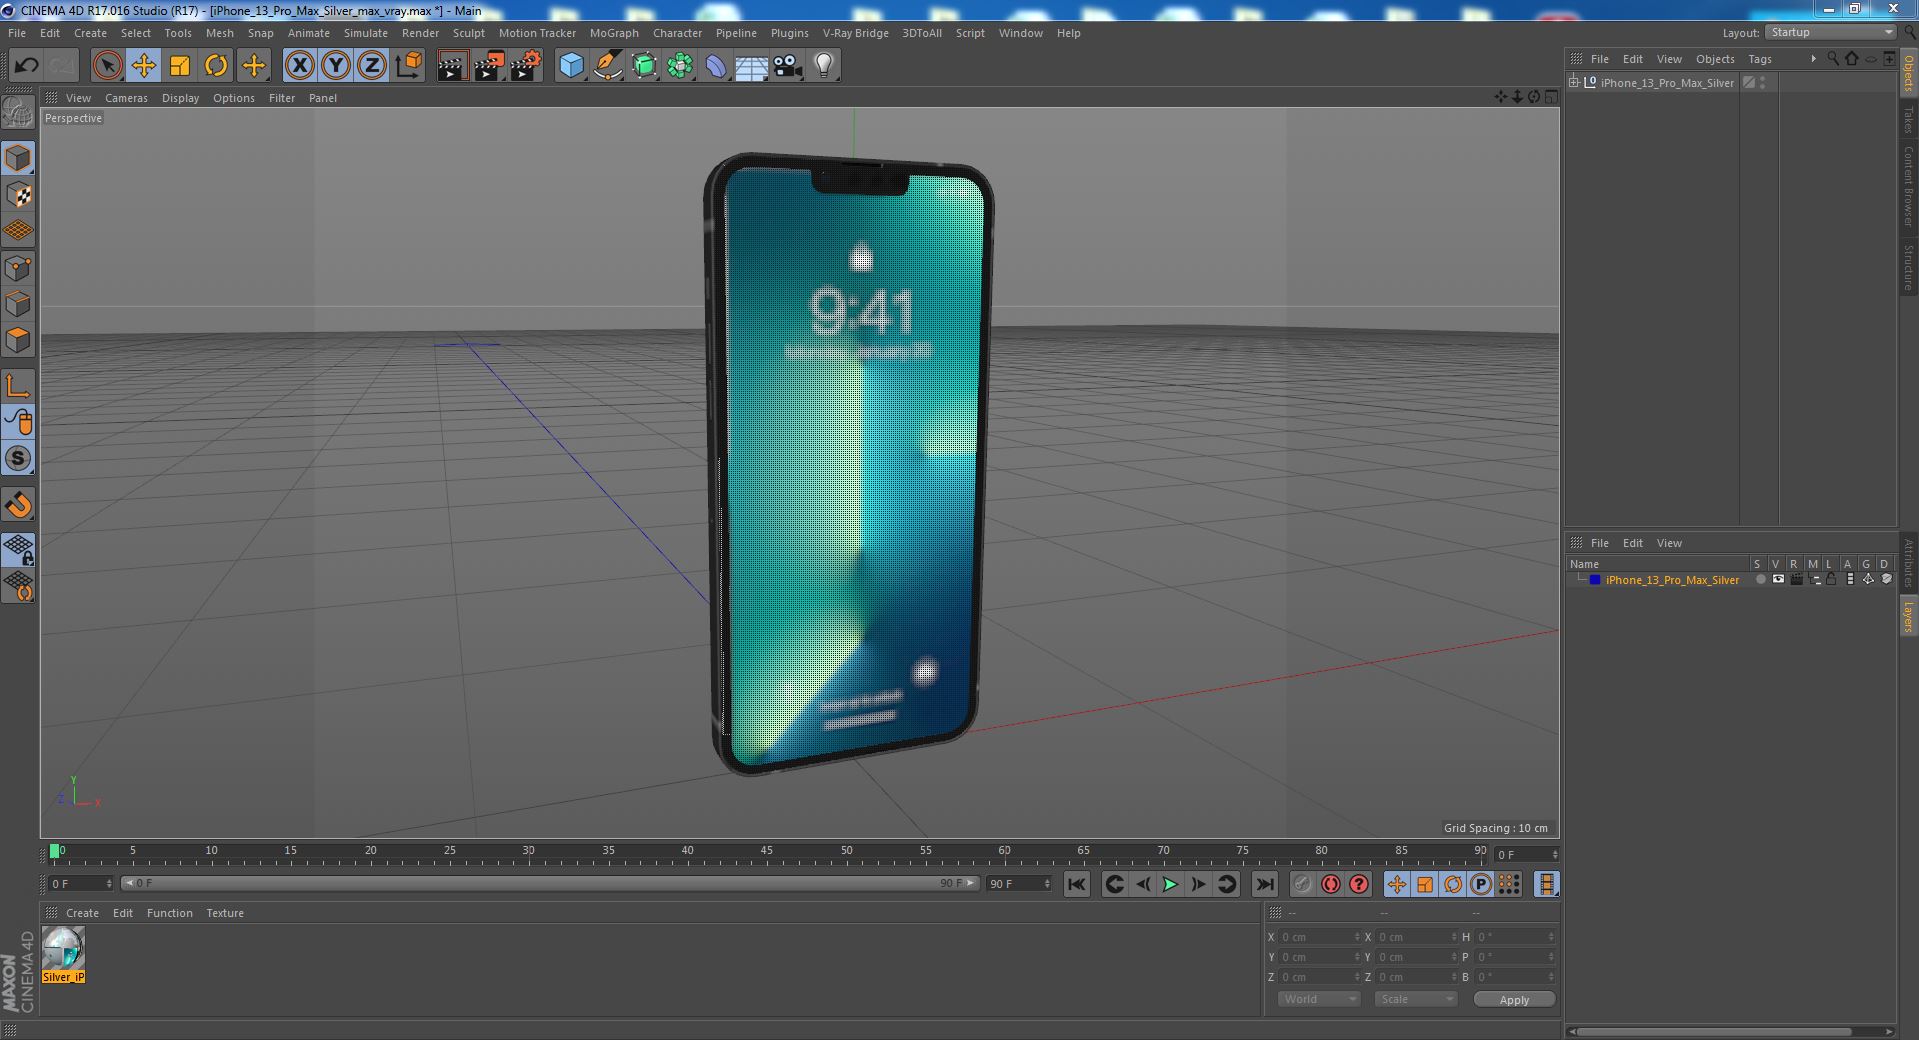This screenshot has width=1919, height=1040.
Task: Toggle the Locked Workplane icon
Action: pos(19,549)
